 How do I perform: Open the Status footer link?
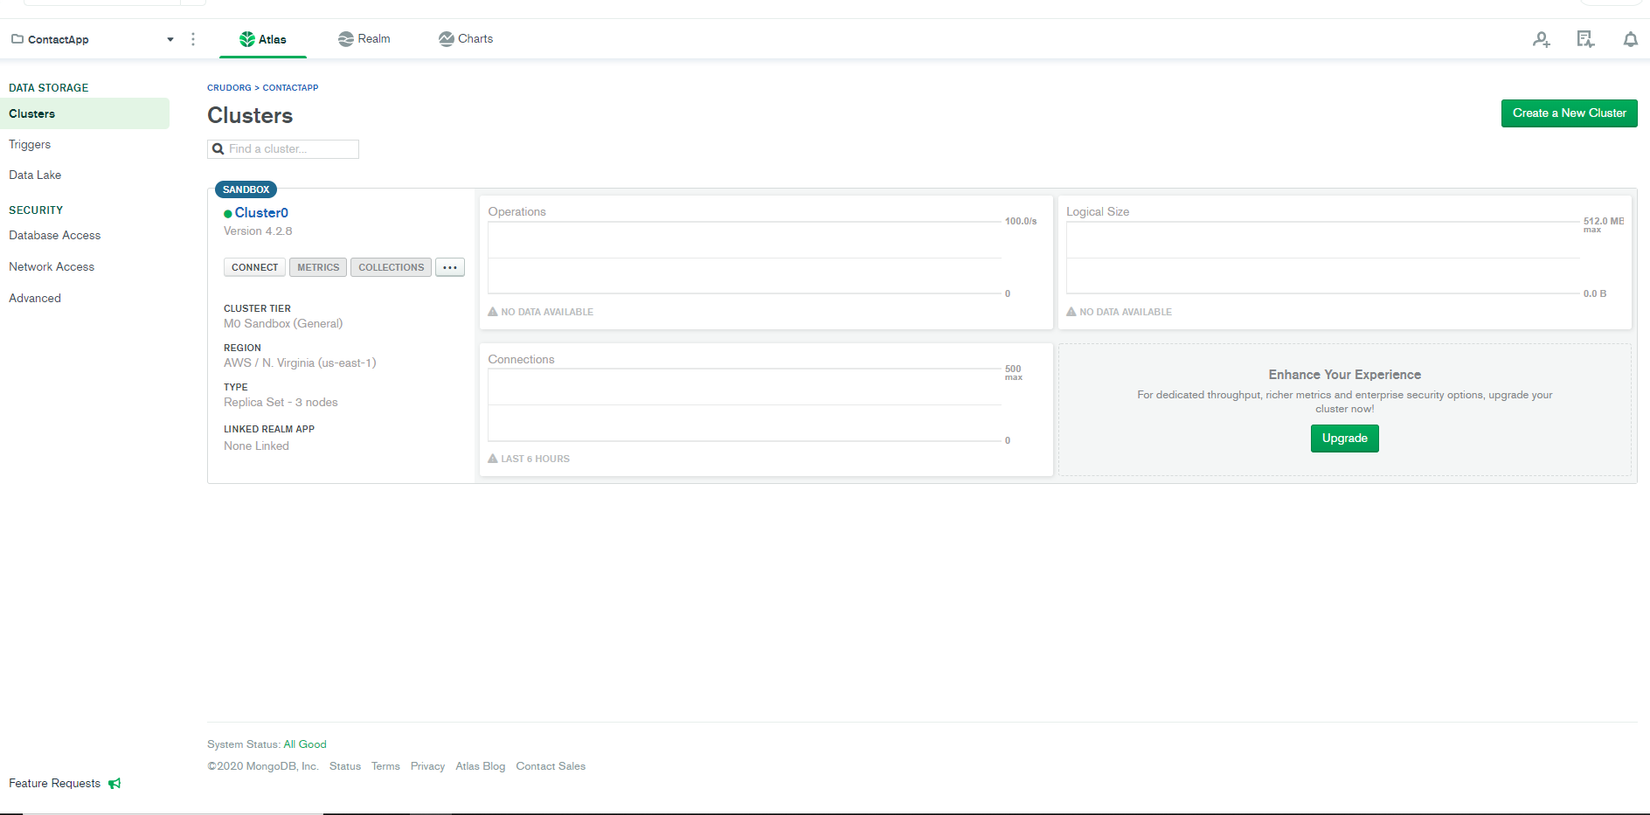click(x=345, y=766)
